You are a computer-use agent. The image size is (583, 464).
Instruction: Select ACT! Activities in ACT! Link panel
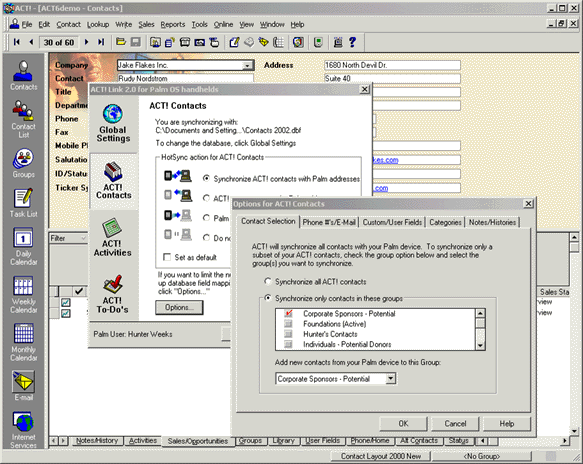[112, 238]
